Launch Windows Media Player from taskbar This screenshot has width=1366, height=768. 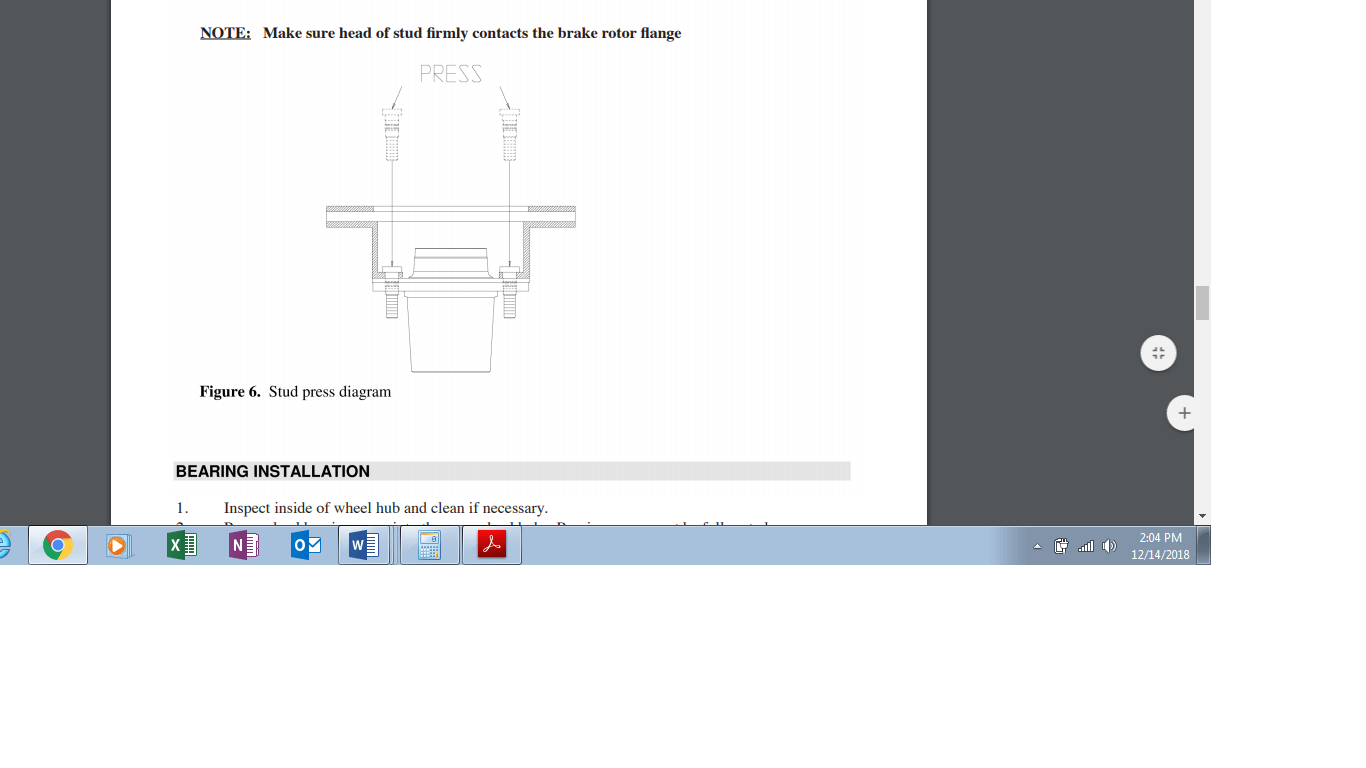(119, 546)
